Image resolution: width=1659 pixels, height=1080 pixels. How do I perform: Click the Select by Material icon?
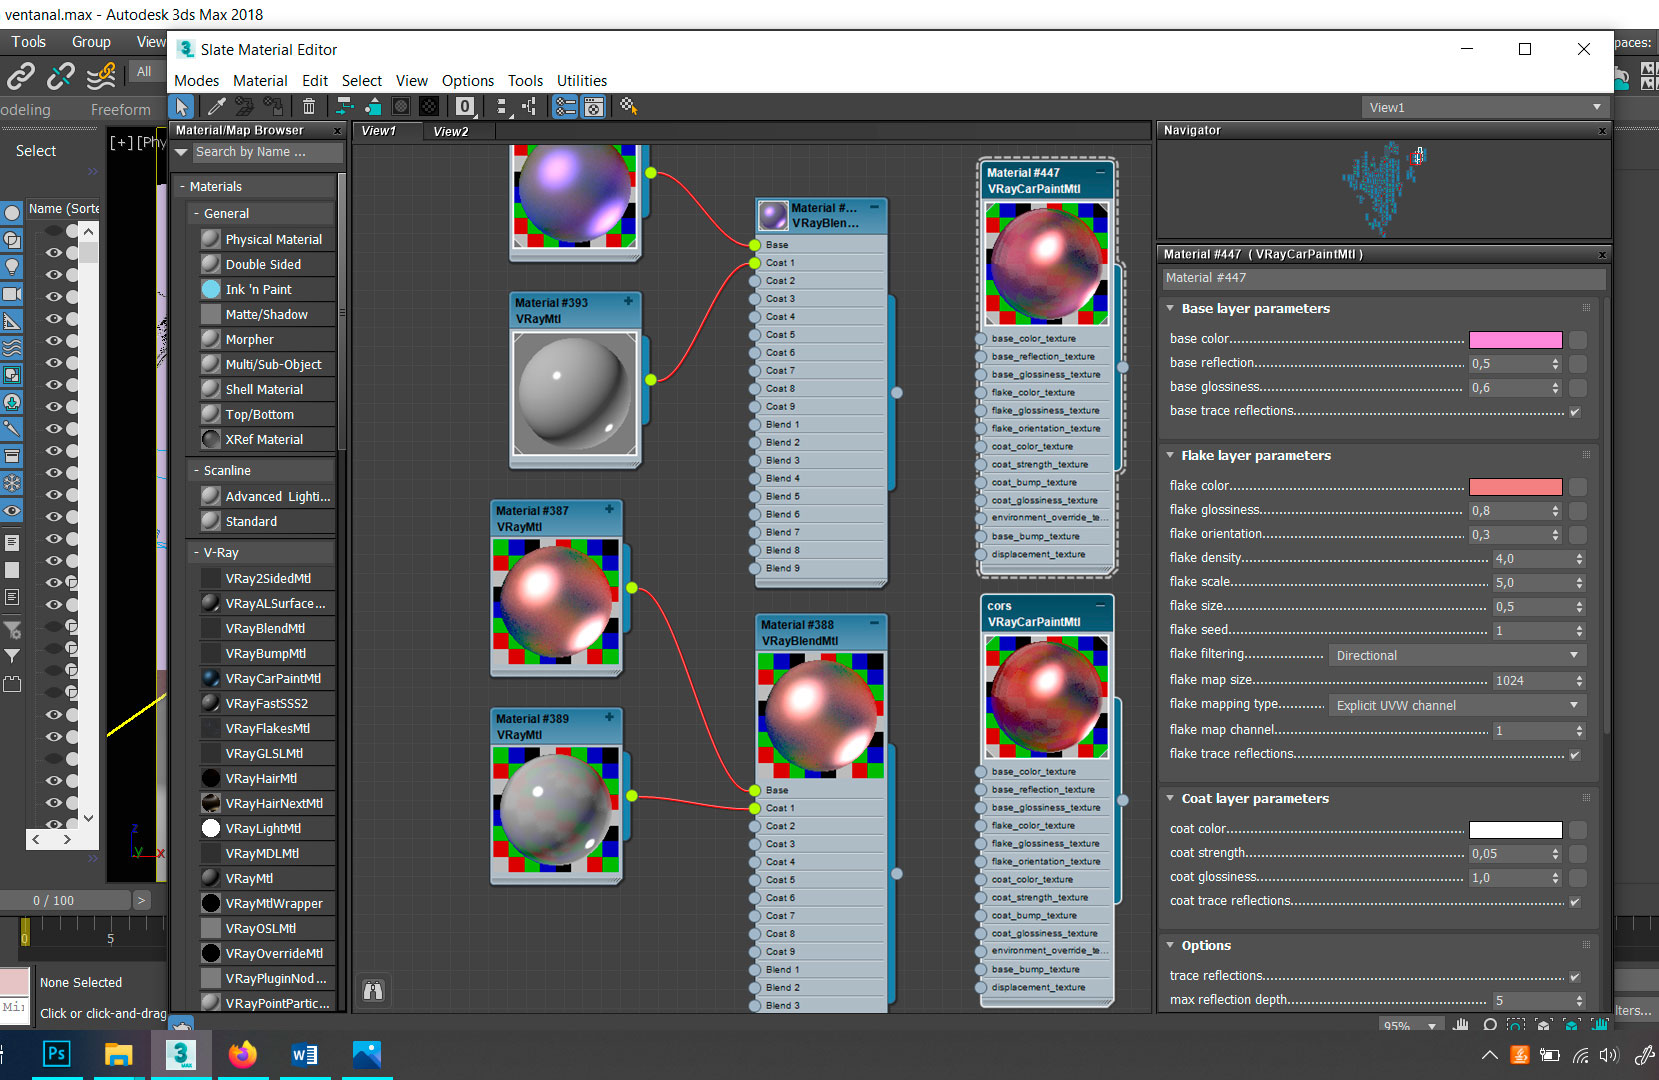(628, 107)
